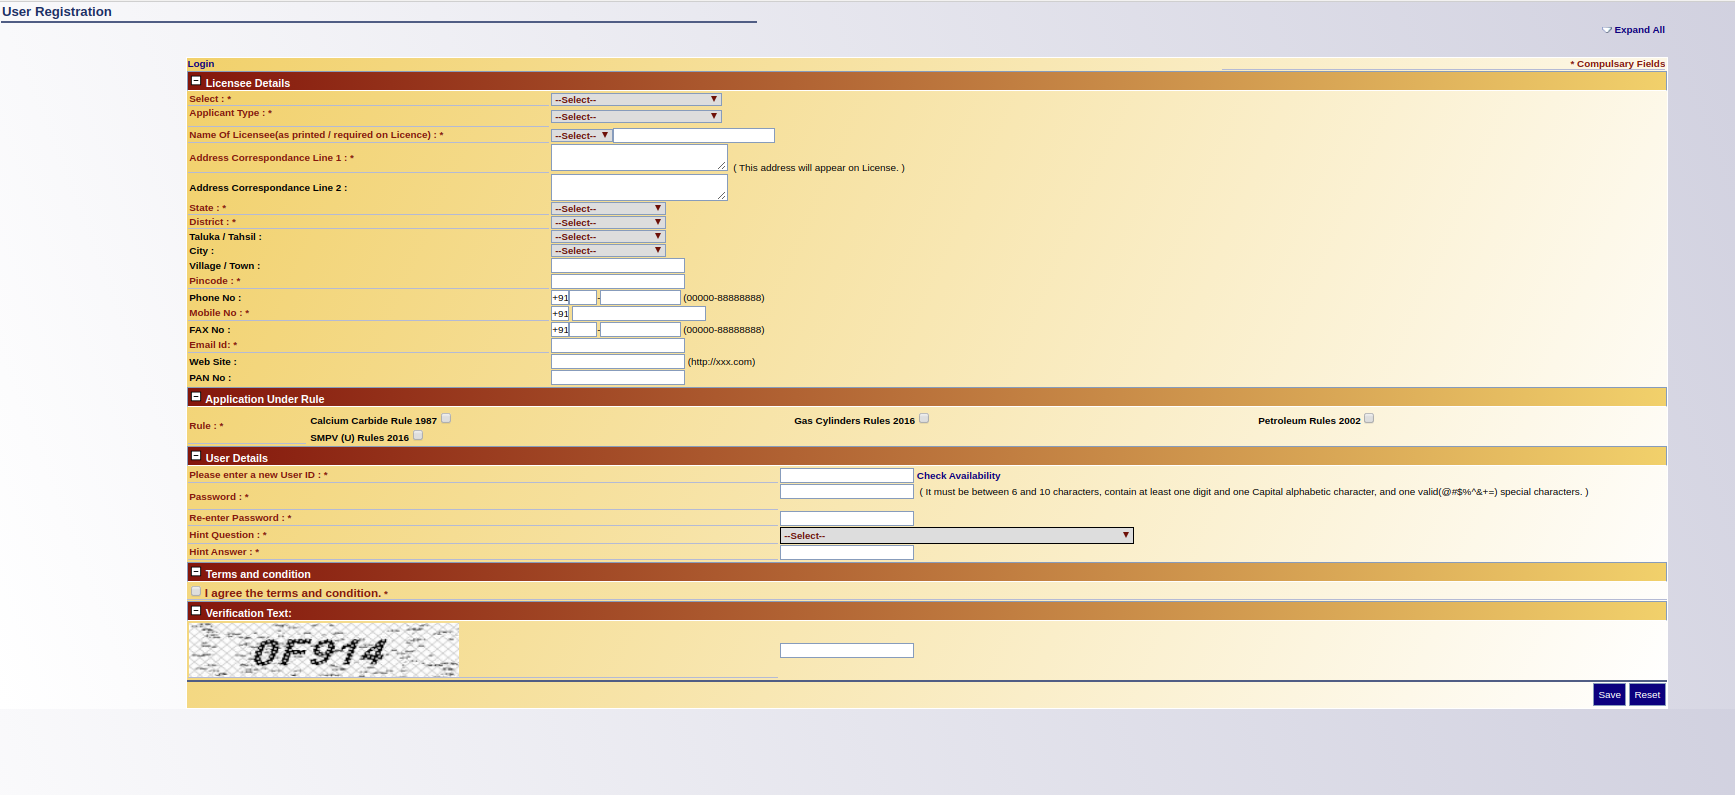Click the Password input field
The image size is (1735, 795).
(x=847, y=492)
